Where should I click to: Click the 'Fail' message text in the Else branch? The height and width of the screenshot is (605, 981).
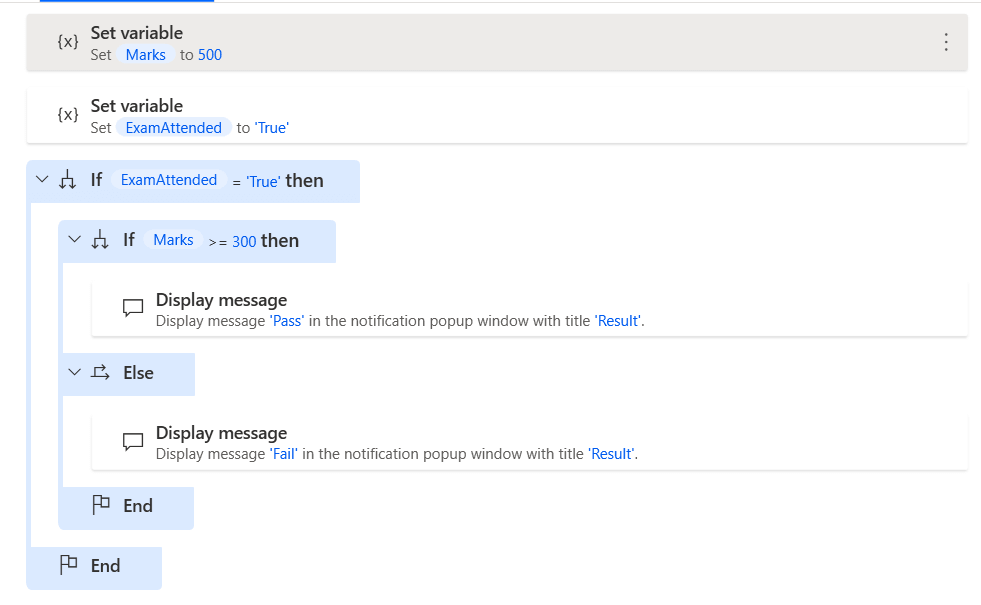pos(282,454)
